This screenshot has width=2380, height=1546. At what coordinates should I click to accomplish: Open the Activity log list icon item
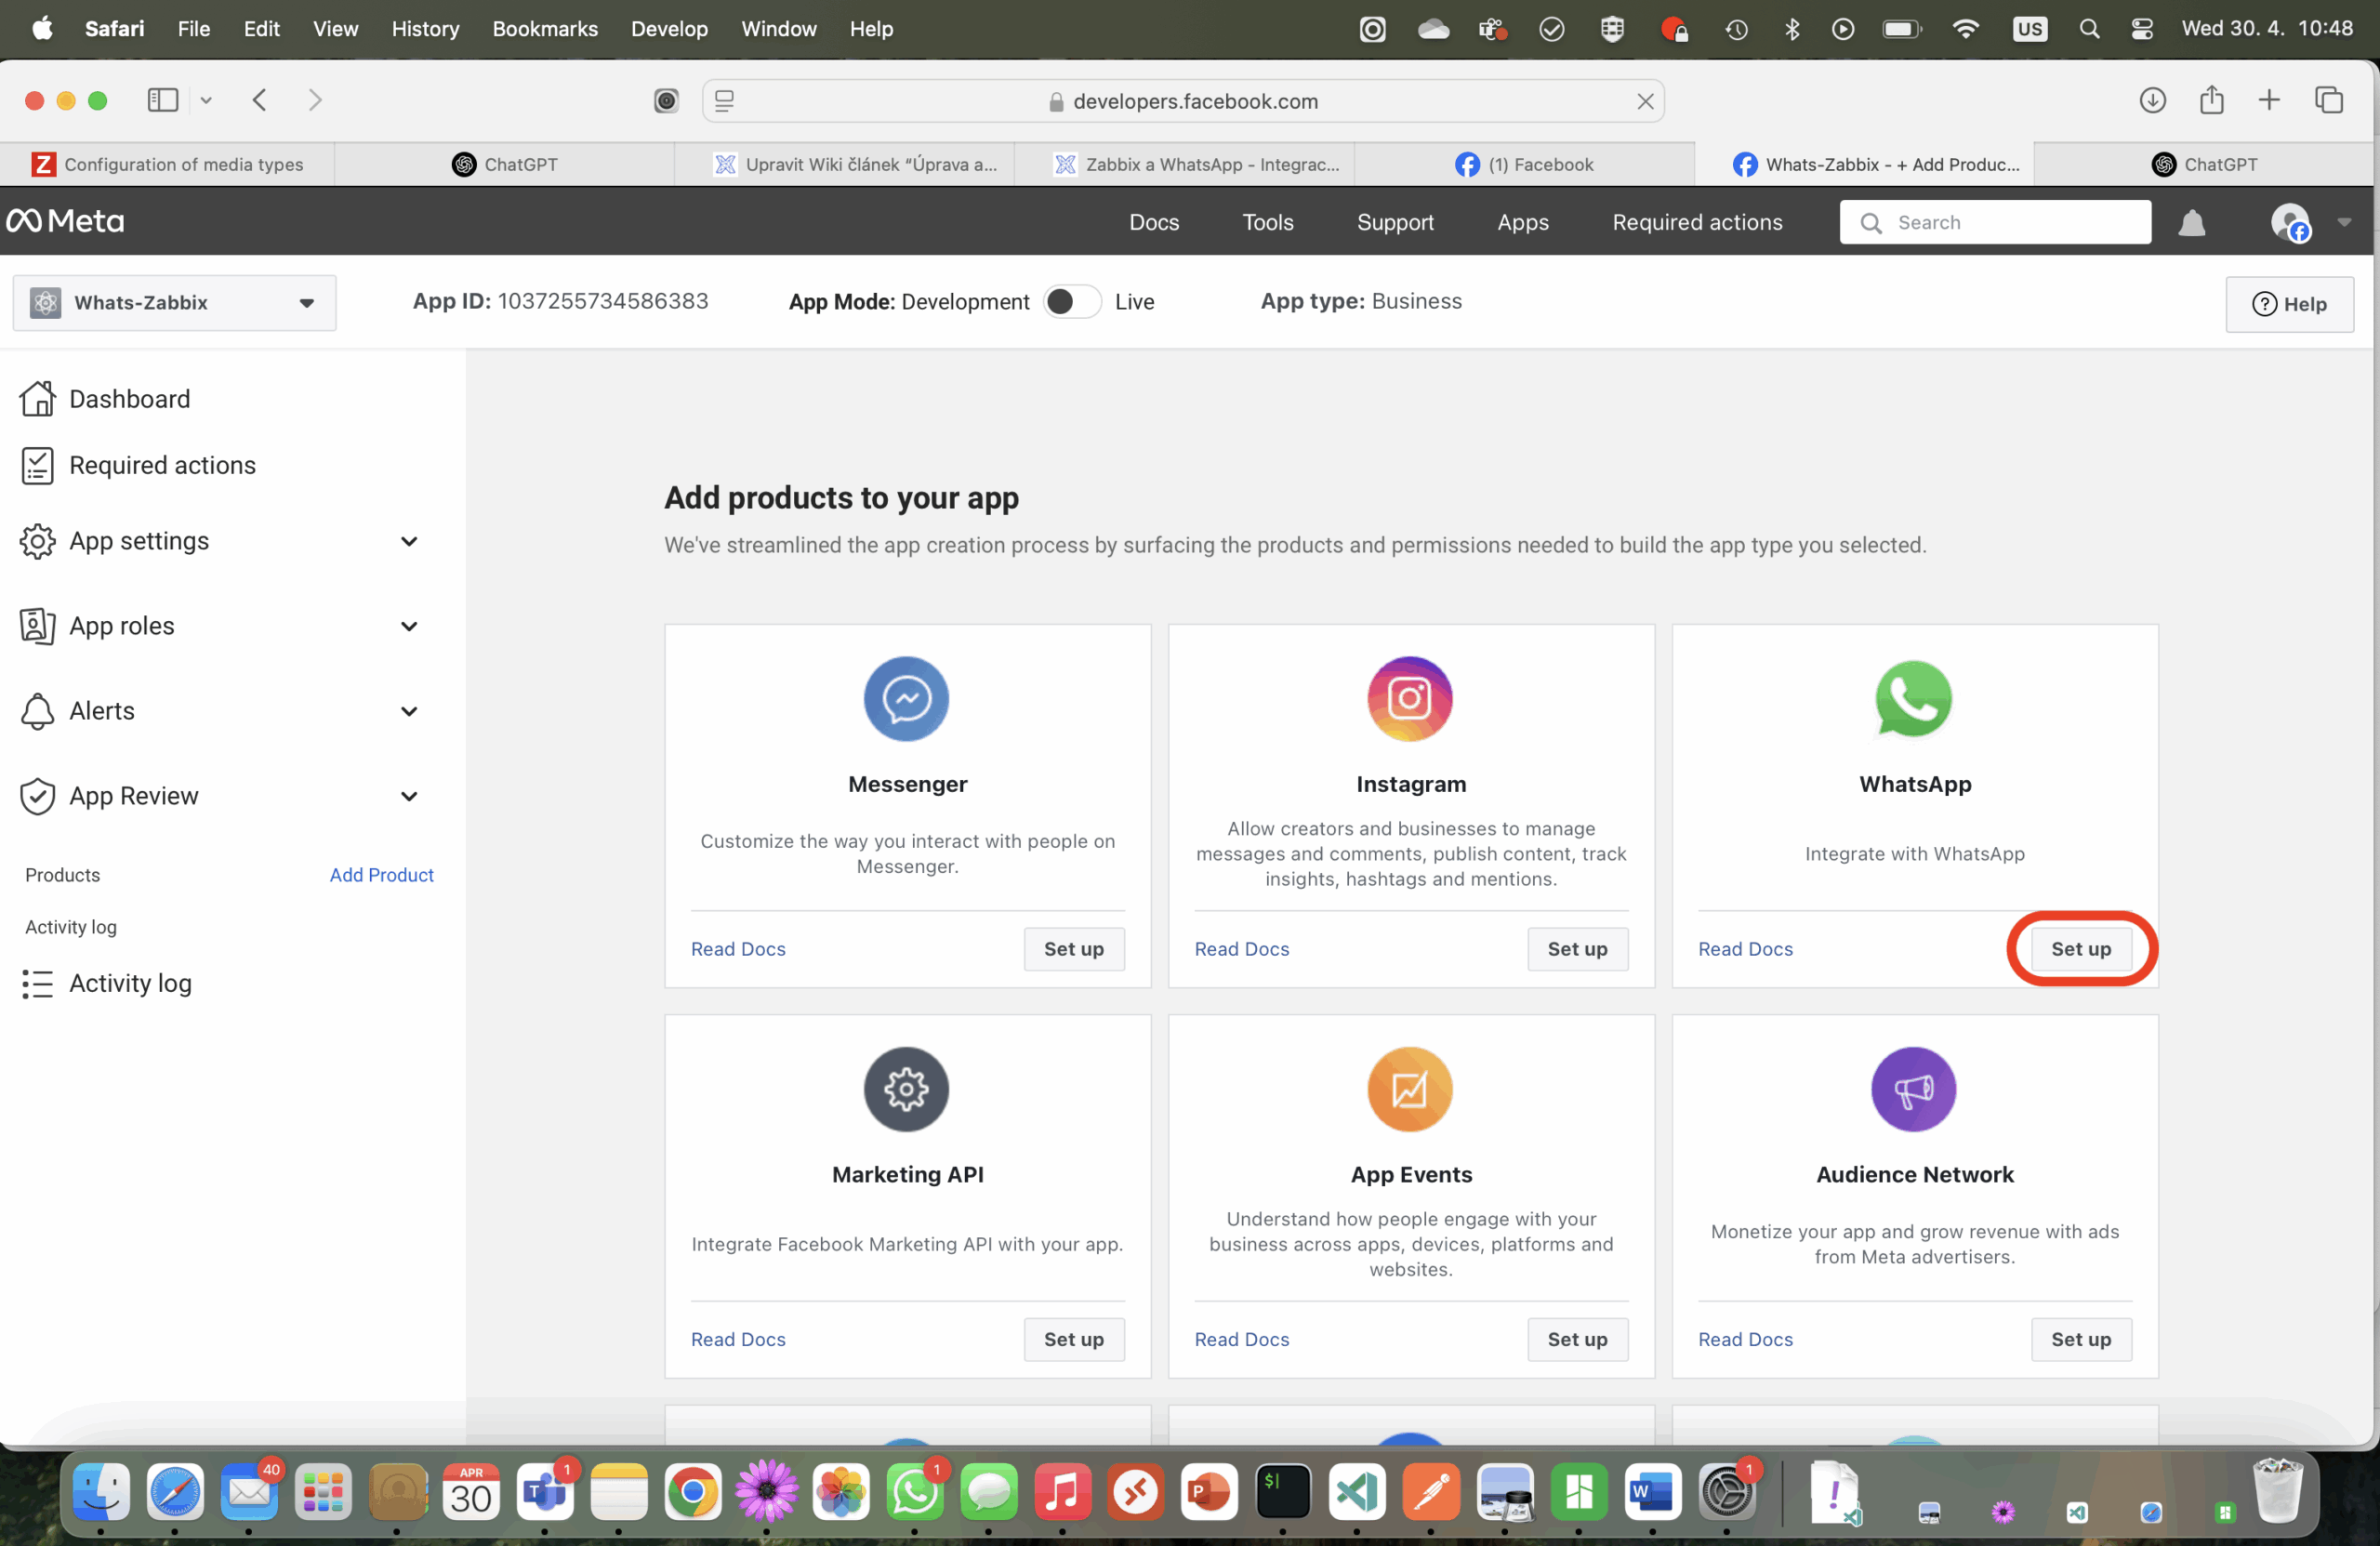(107, 983)
